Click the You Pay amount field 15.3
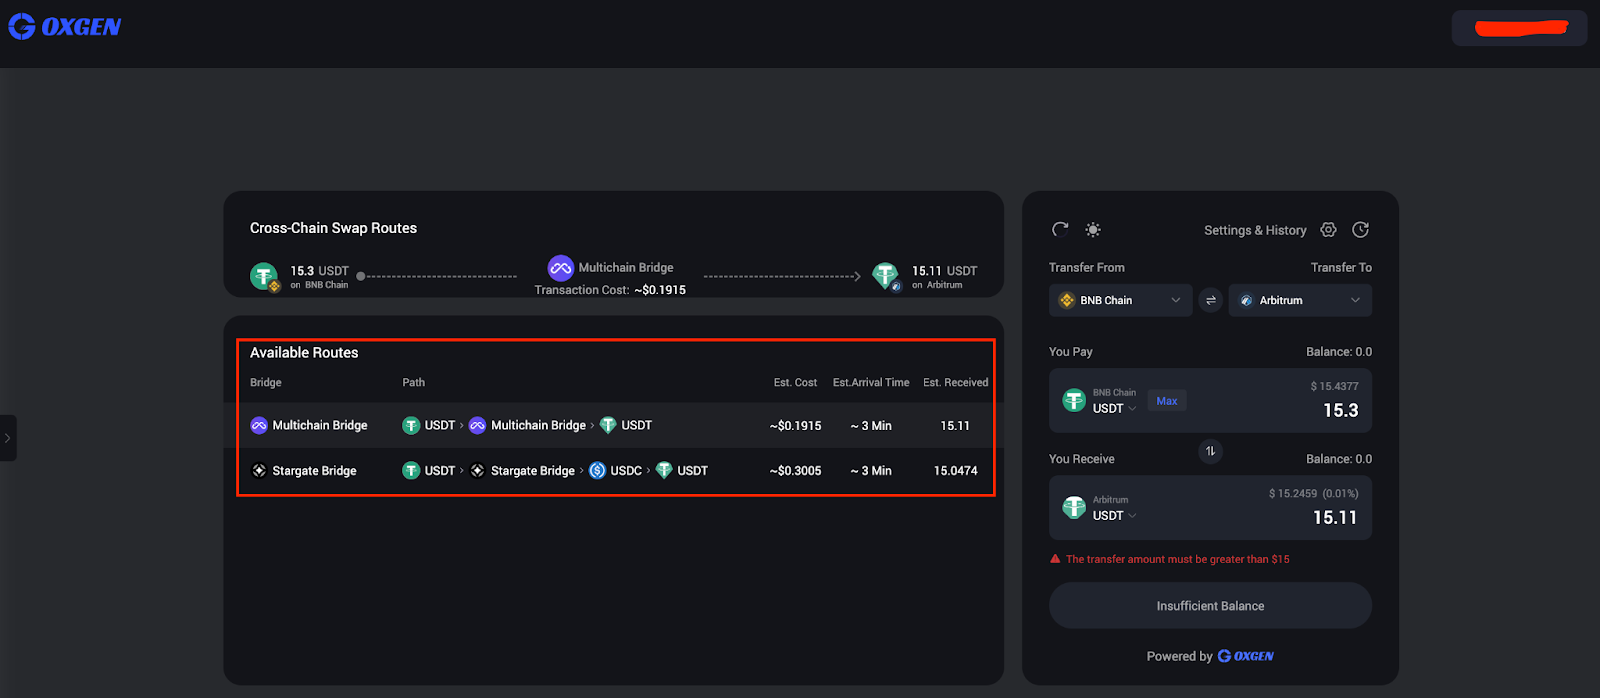This screenshot has height=698, width=1600. [1340, 411]
